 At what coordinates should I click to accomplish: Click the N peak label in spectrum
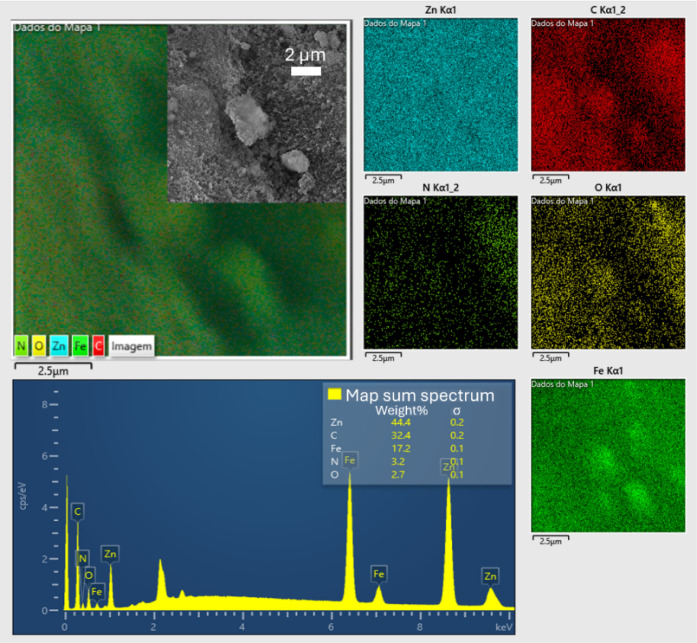tap(82, 559)
